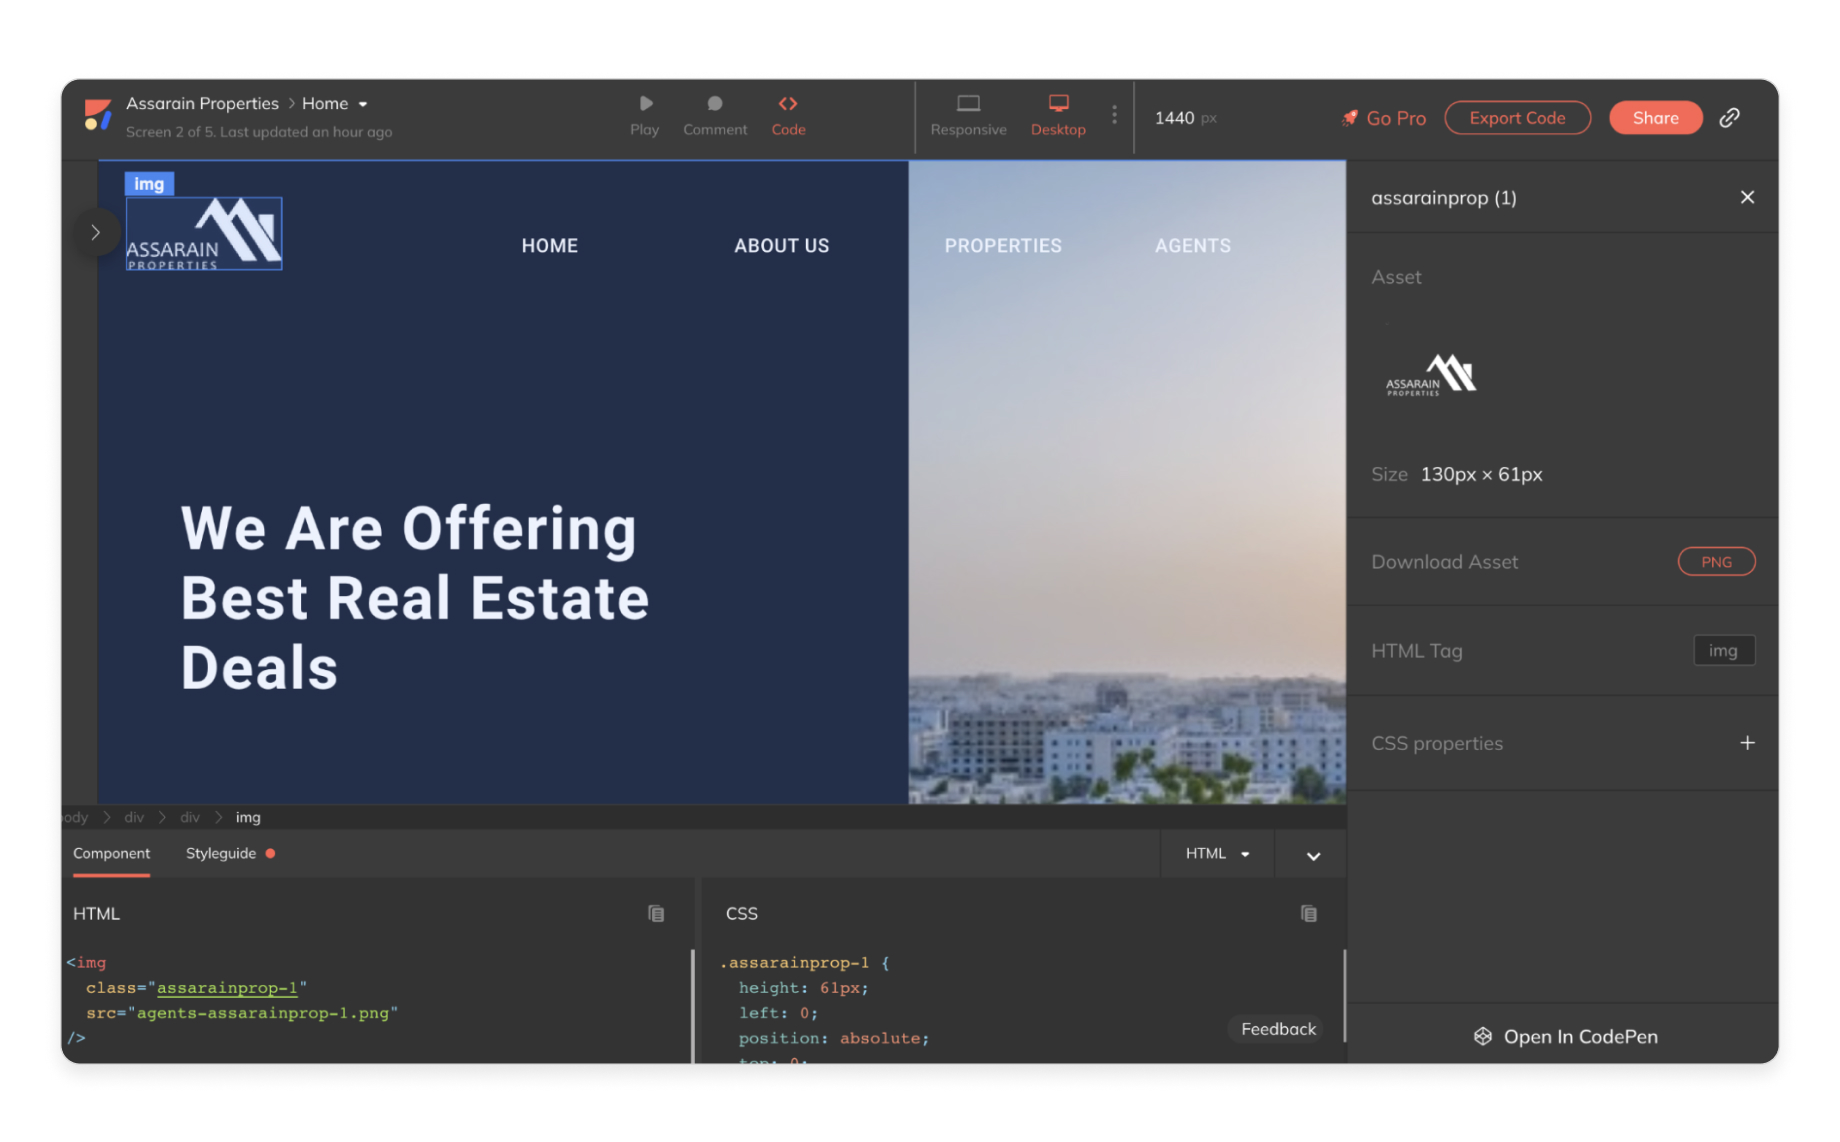Switch to the Styleguide tab
Viewport: 1840px width, 1142px height.
point(221,853)
